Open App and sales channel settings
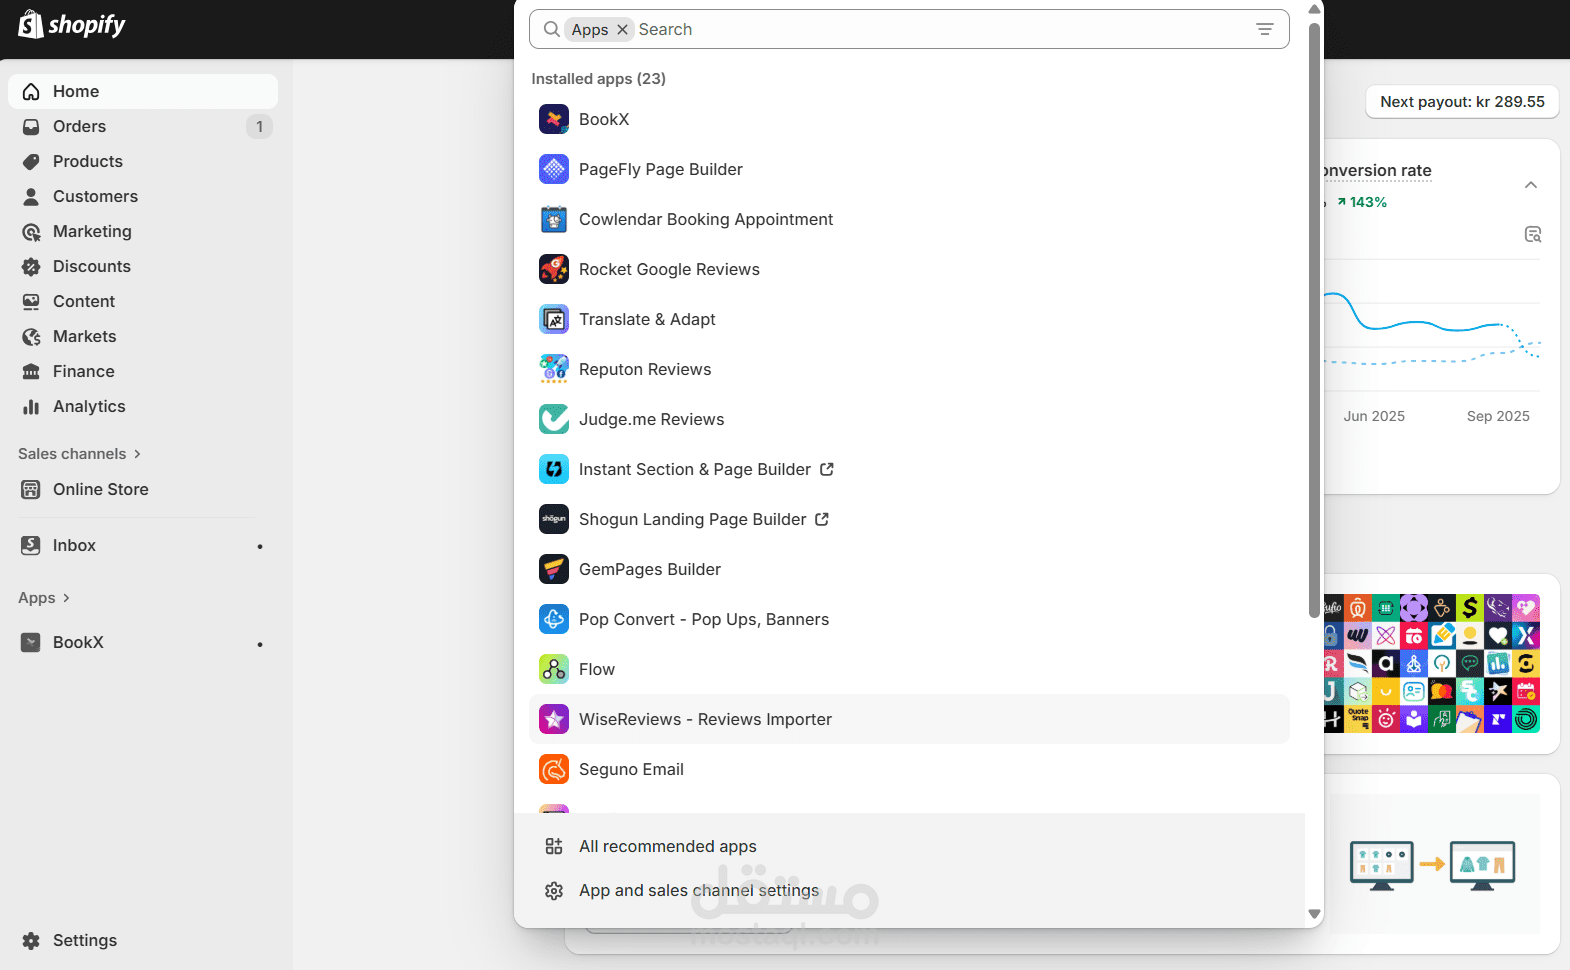This screenshot has height=970, width=1570. click(x=698, y=891)
